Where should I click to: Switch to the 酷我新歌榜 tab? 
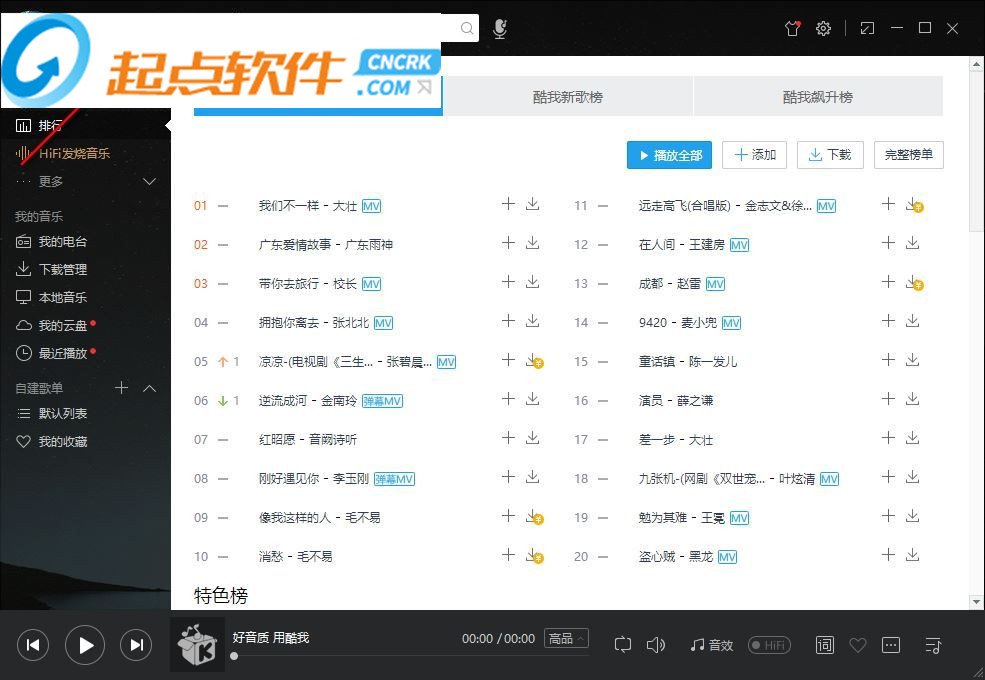[x=567, y=97]
